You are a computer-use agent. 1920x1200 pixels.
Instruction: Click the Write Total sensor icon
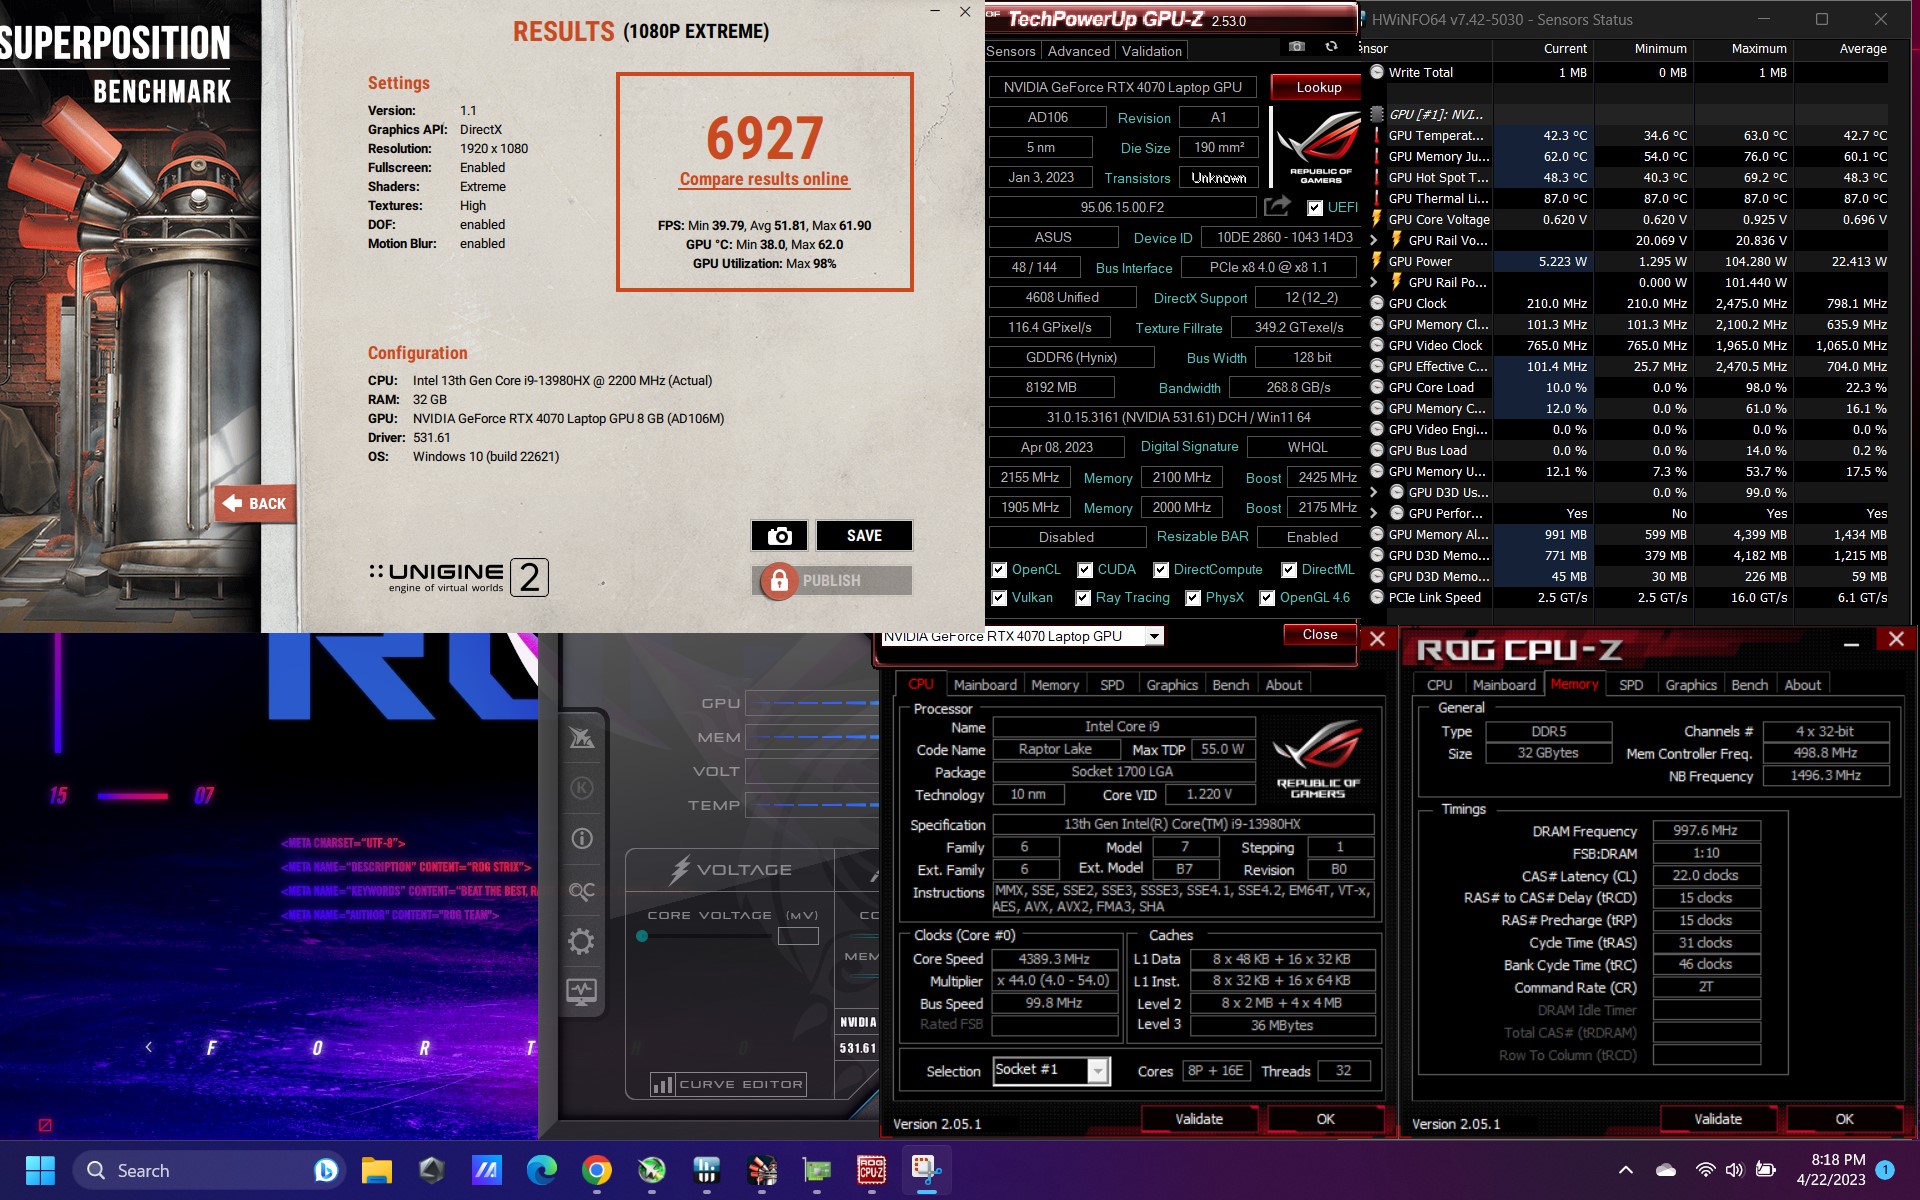(x=1377, y=72)
